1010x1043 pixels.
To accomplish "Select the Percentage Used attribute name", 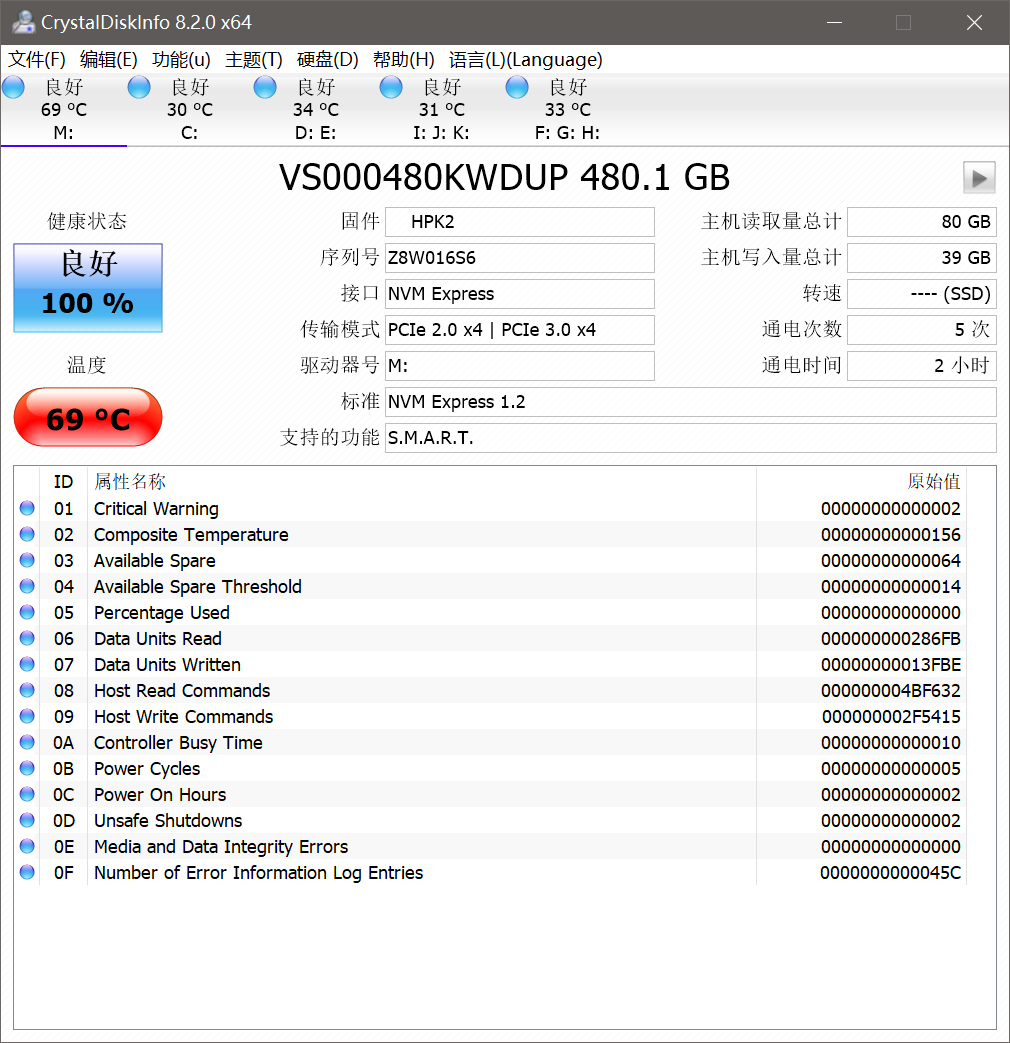I will [x=162, y=613].
